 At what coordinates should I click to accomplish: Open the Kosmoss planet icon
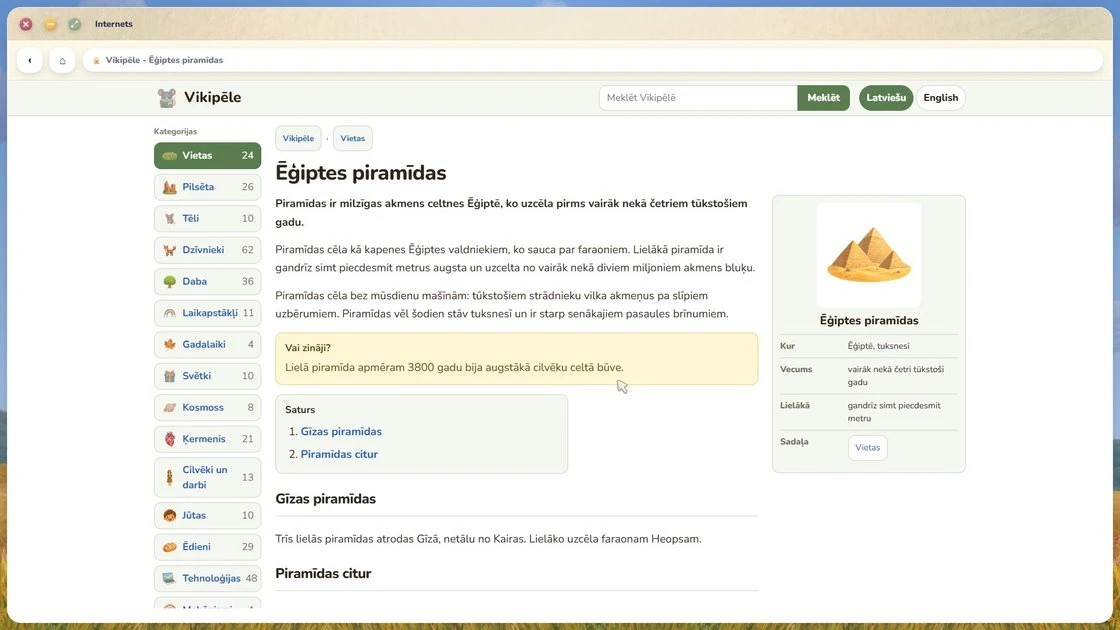click(x=169, y=407)
